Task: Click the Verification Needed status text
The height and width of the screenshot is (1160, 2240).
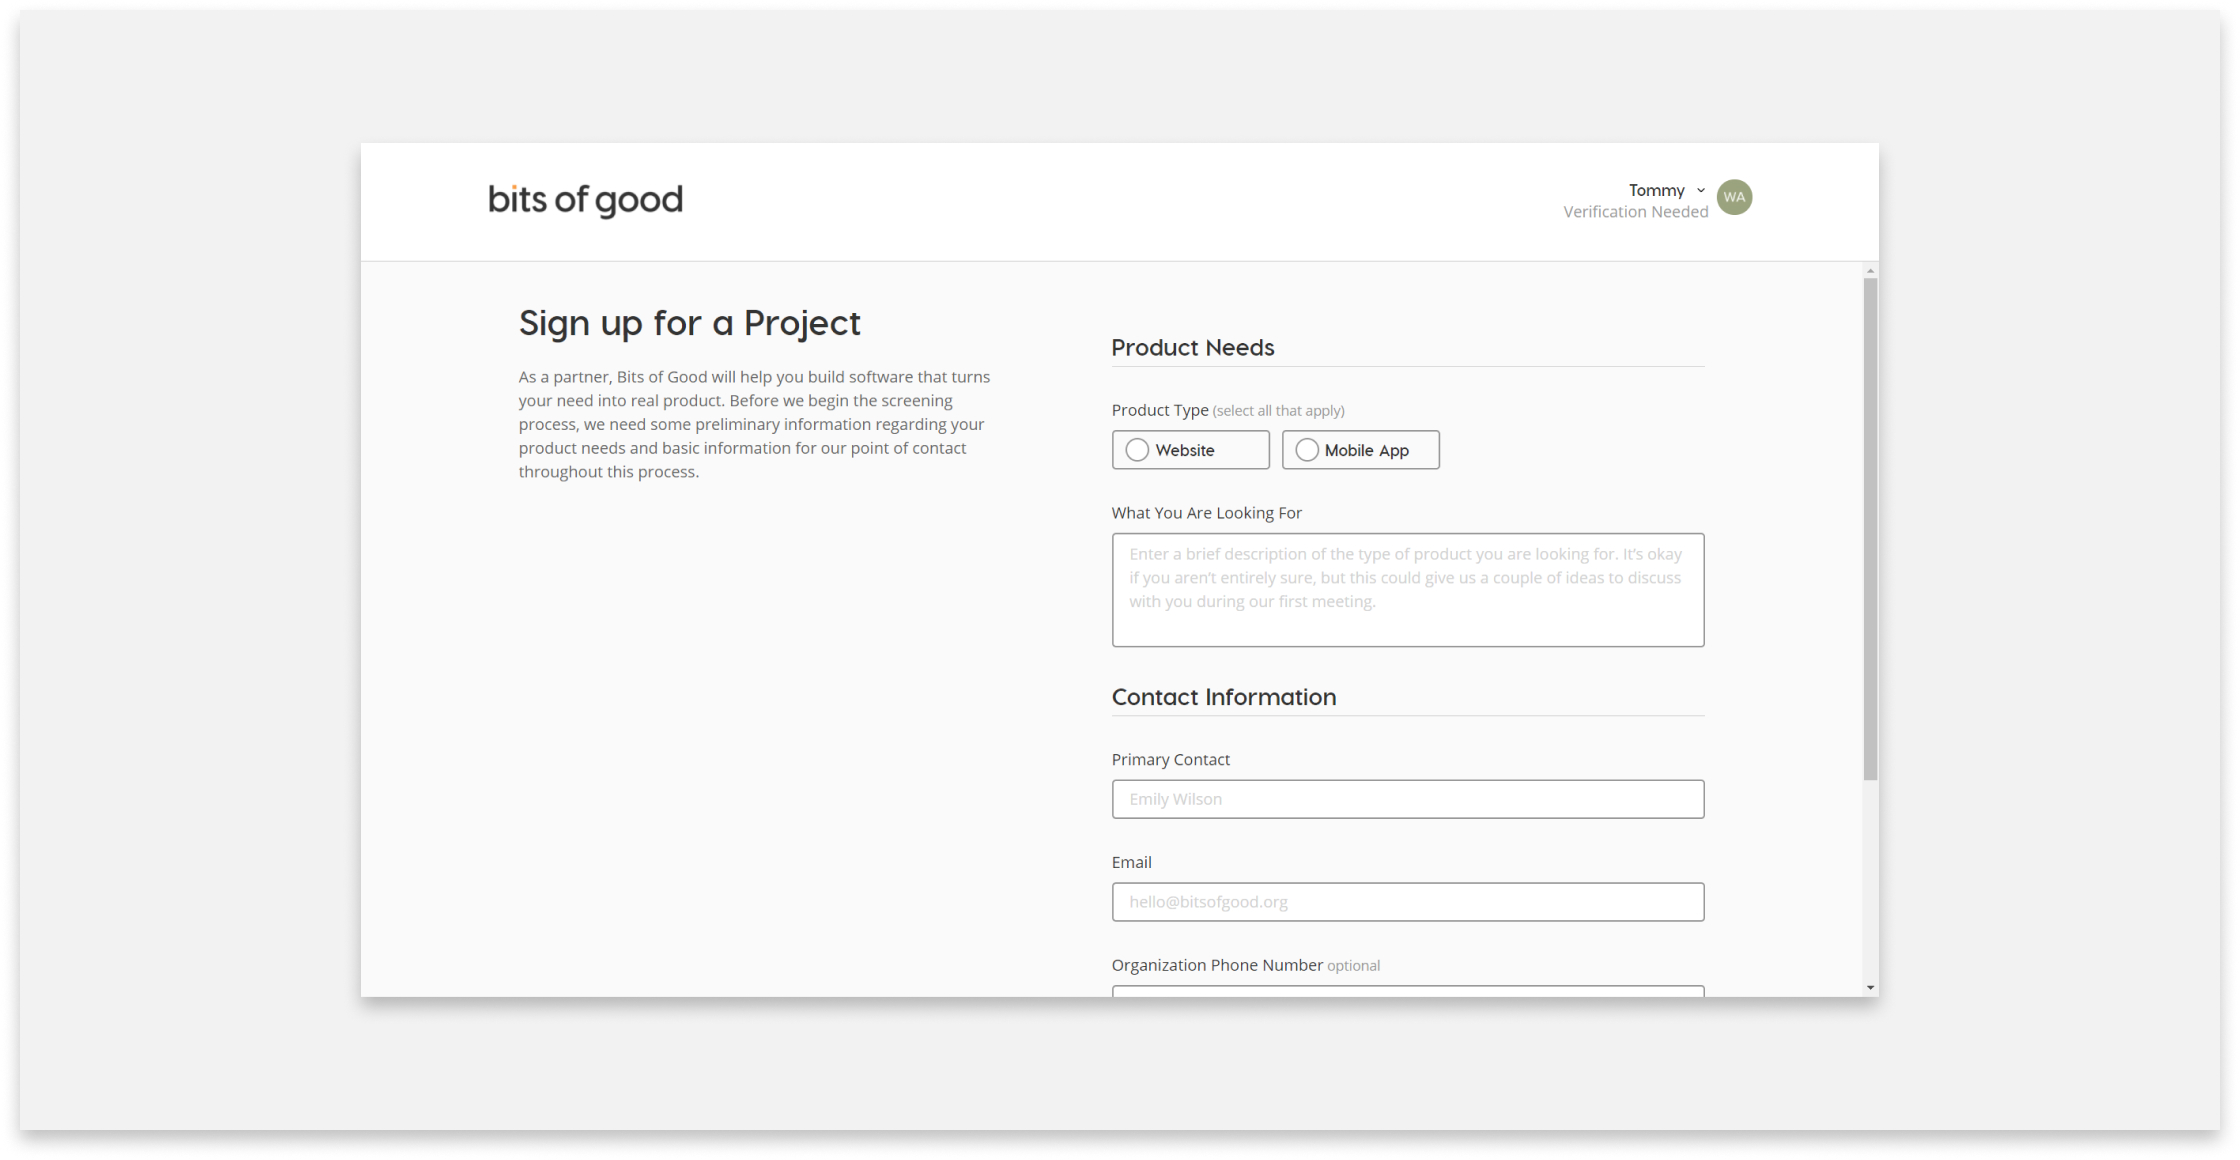Action: [1635, 212]
